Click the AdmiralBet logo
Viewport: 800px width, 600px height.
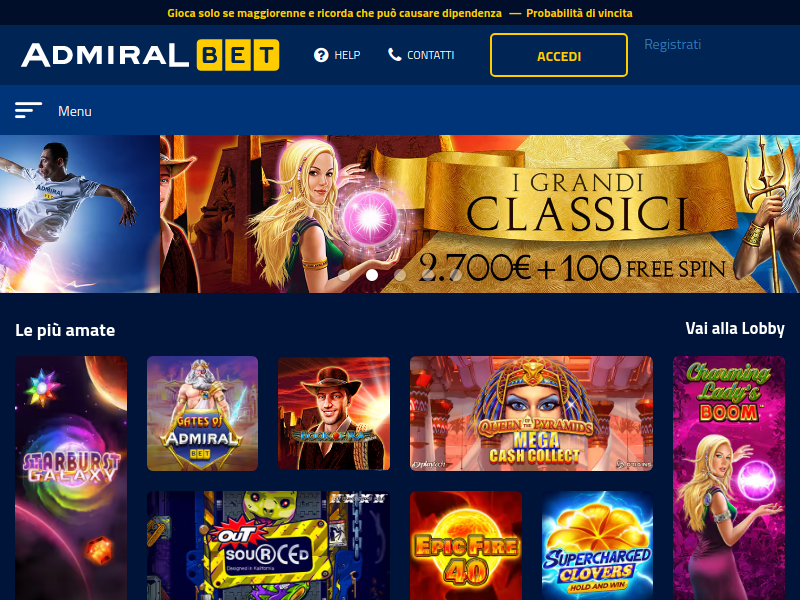coord(150,55)
